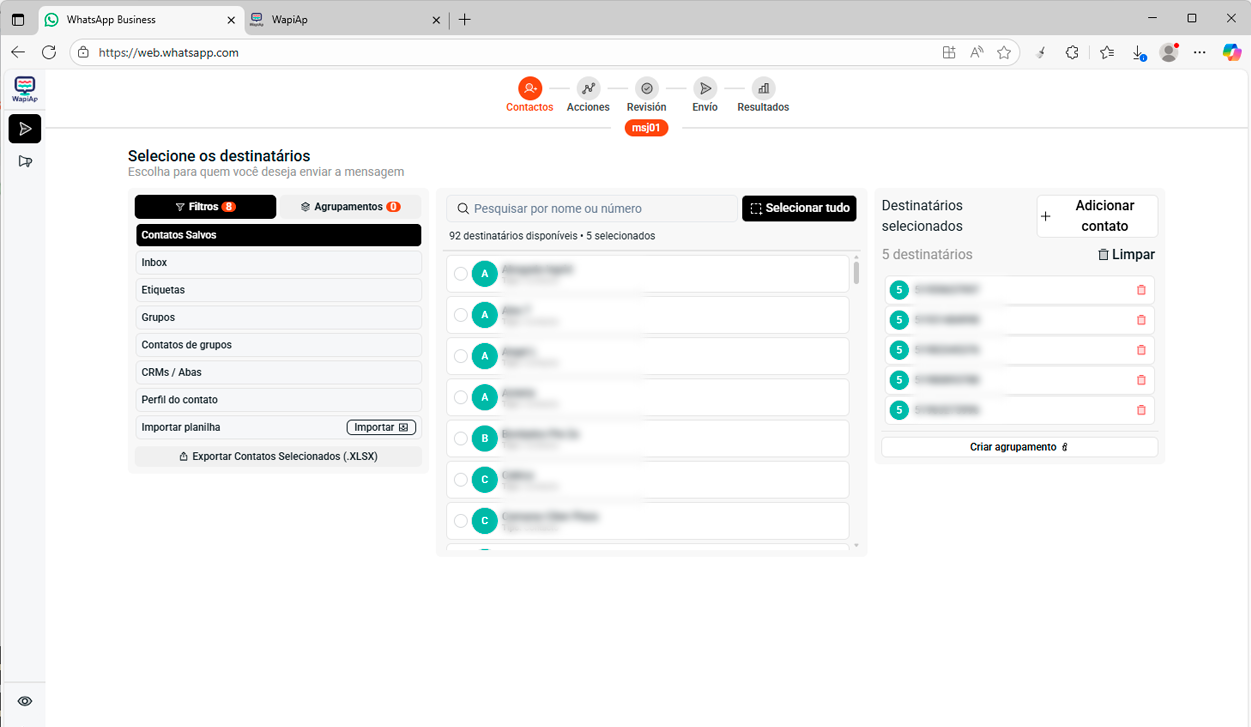The image size is (1251, 727).
Task: Select the Envío step icon
Action: (x=705, y=89)
